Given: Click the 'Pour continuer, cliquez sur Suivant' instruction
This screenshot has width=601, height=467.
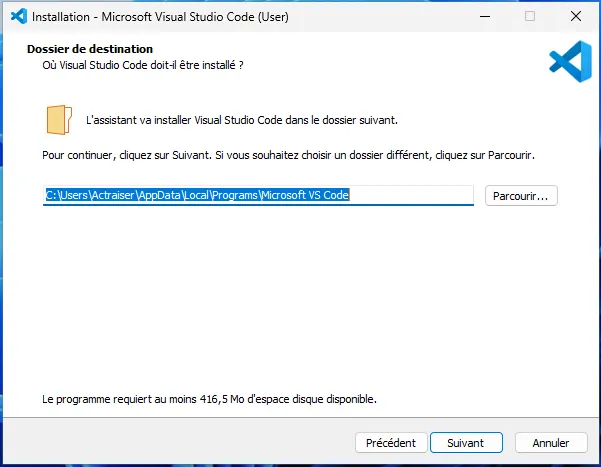Looking at the screenshot, I should [288, 156].
